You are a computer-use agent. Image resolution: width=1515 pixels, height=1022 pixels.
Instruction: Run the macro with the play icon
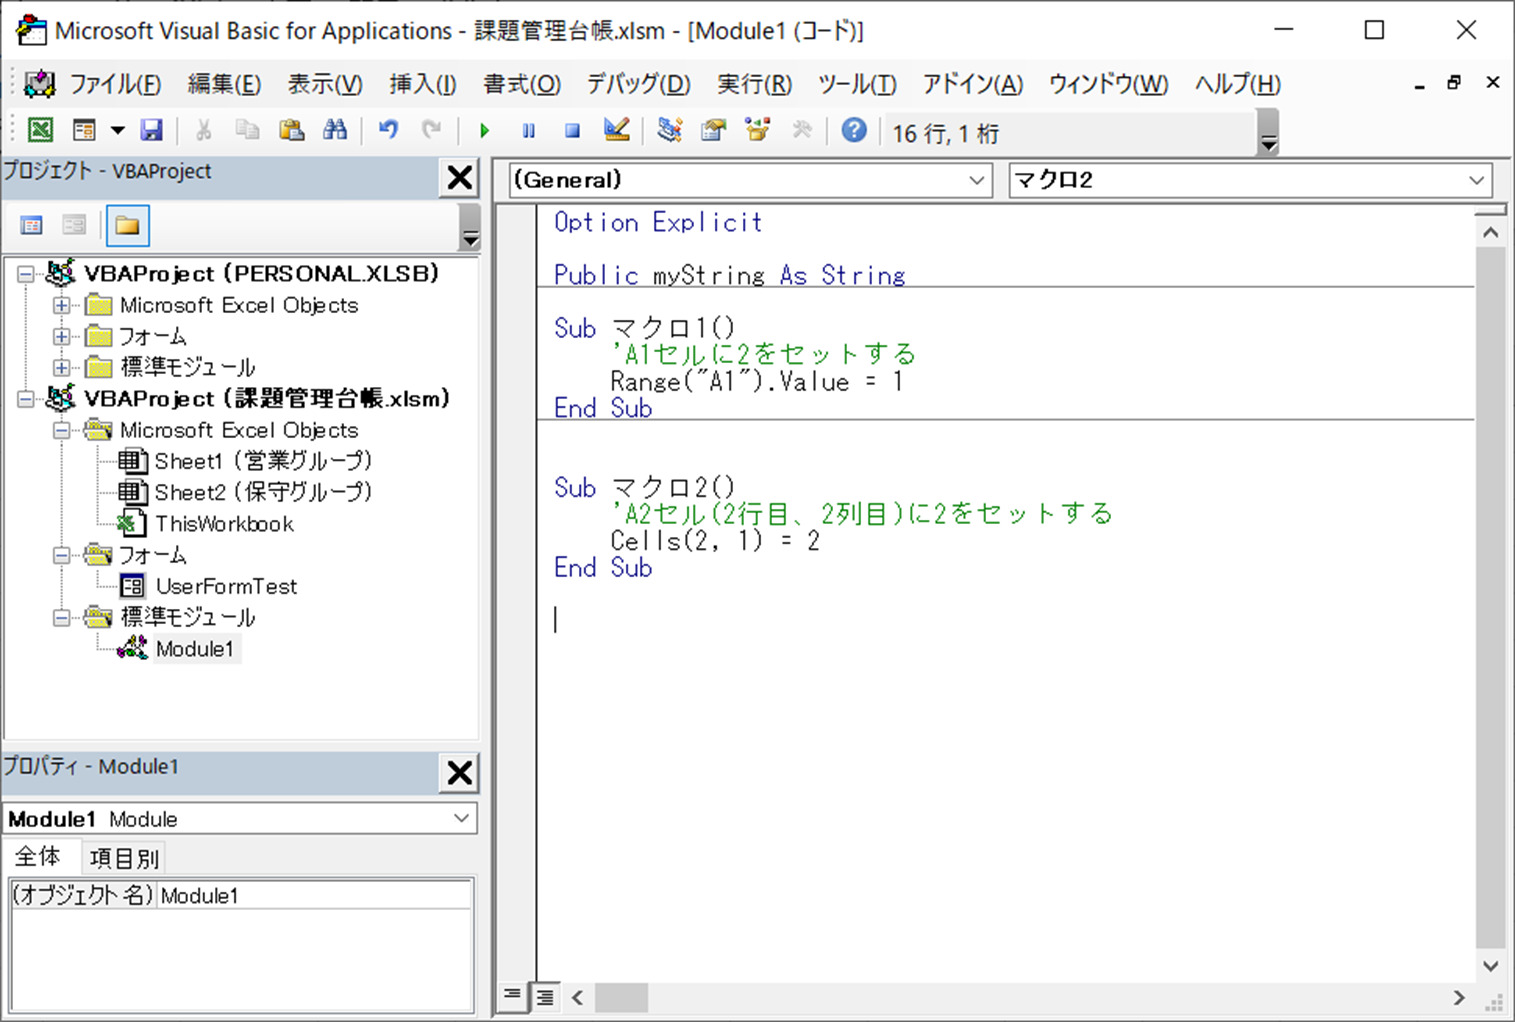(484, 130)
